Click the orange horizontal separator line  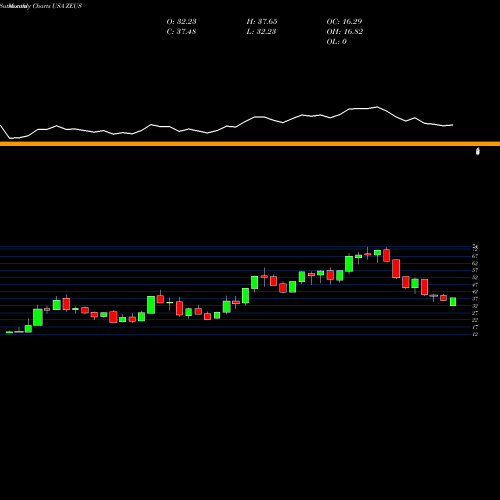coord(250,144)
